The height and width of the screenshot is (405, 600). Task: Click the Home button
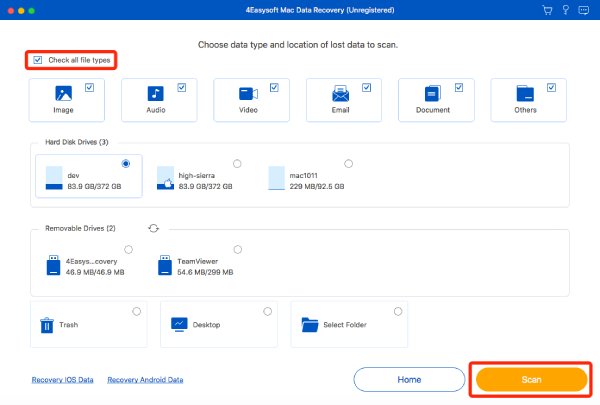coord(409,379)
